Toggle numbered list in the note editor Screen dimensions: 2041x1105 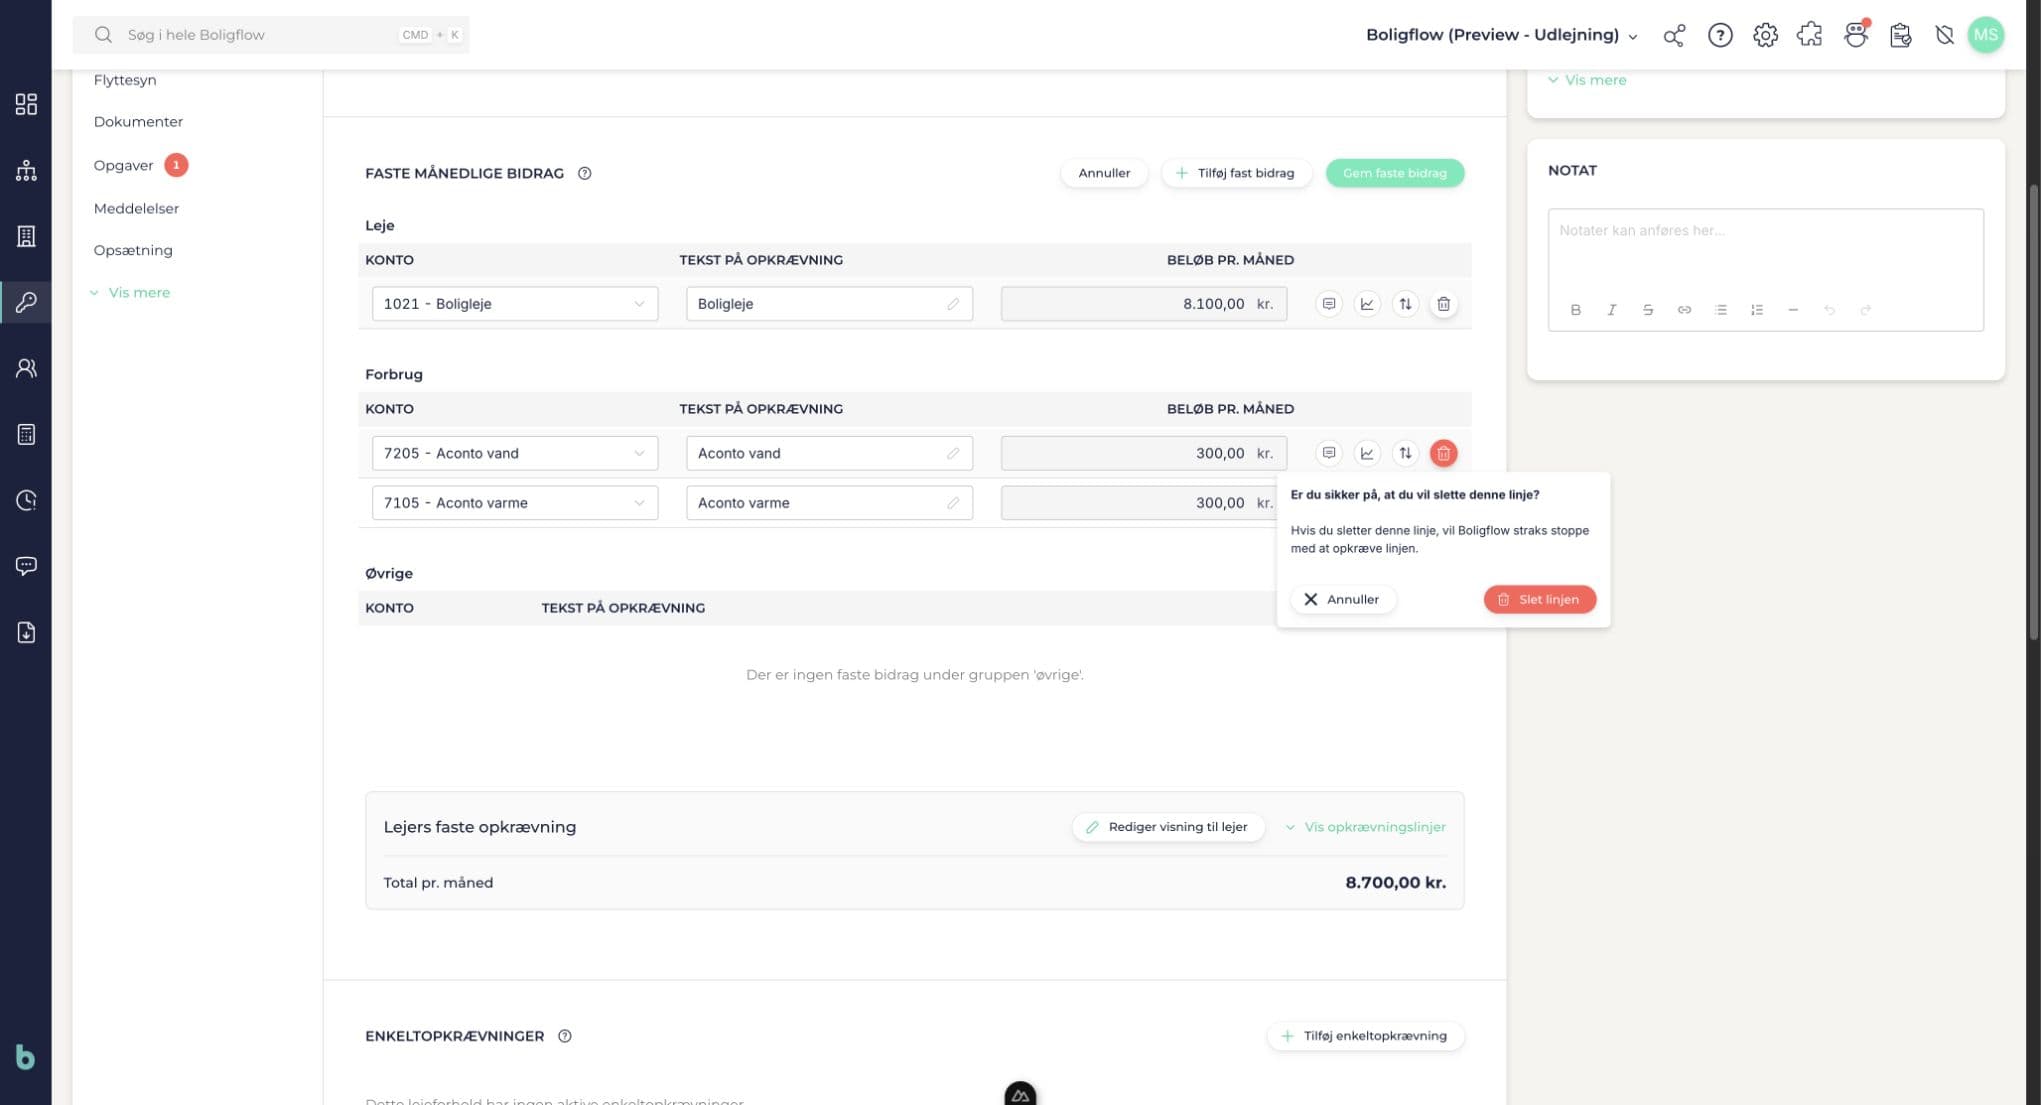click(x=1756, y=310)
